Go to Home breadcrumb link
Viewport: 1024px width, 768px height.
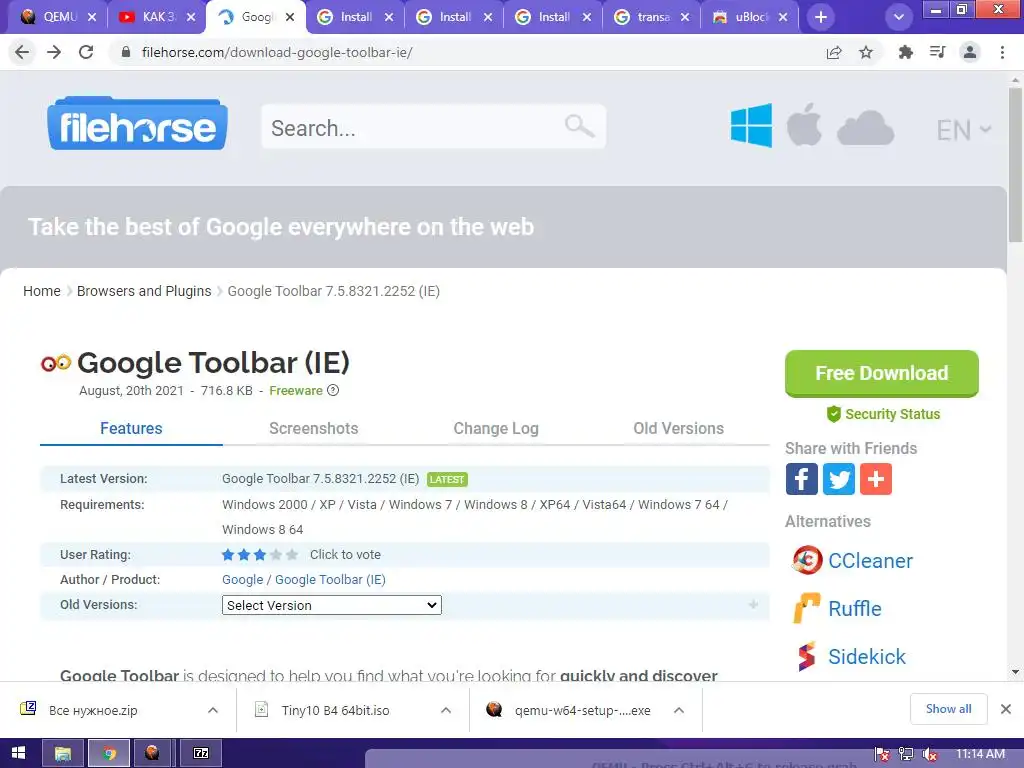[x=42, y=291]
